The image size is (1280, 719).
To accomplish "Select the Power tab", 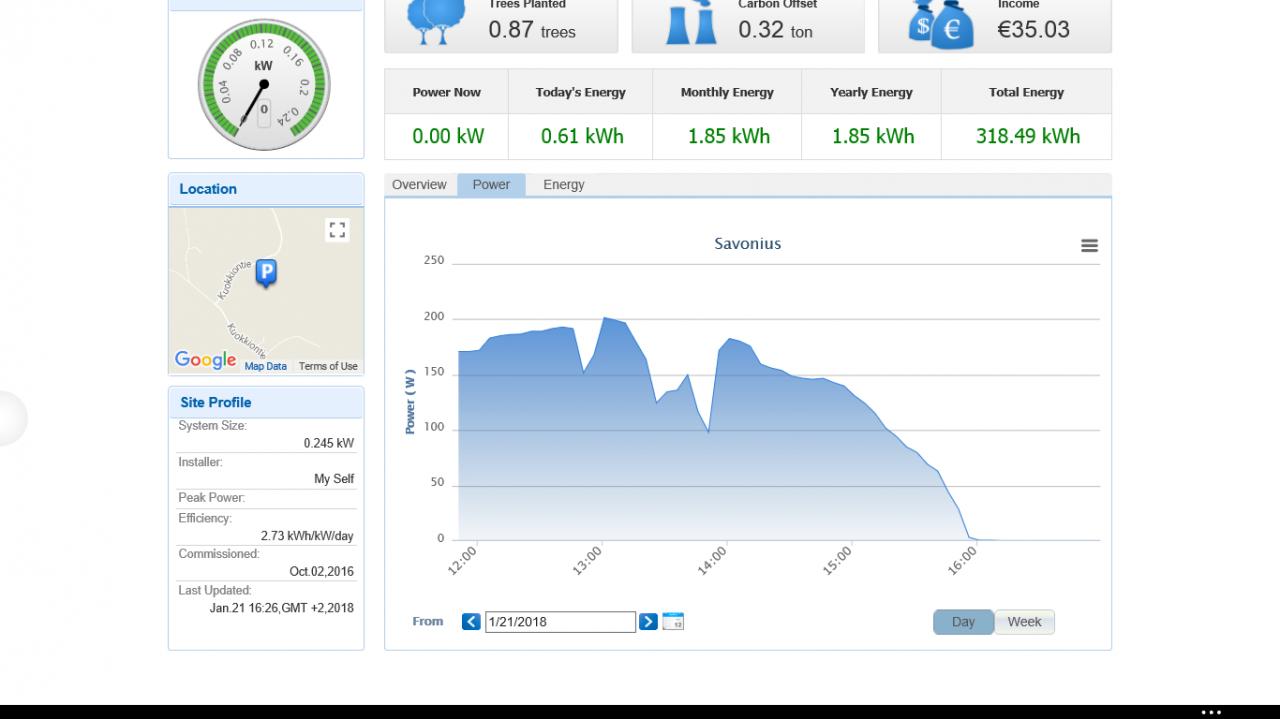I will tap(491, 185).
